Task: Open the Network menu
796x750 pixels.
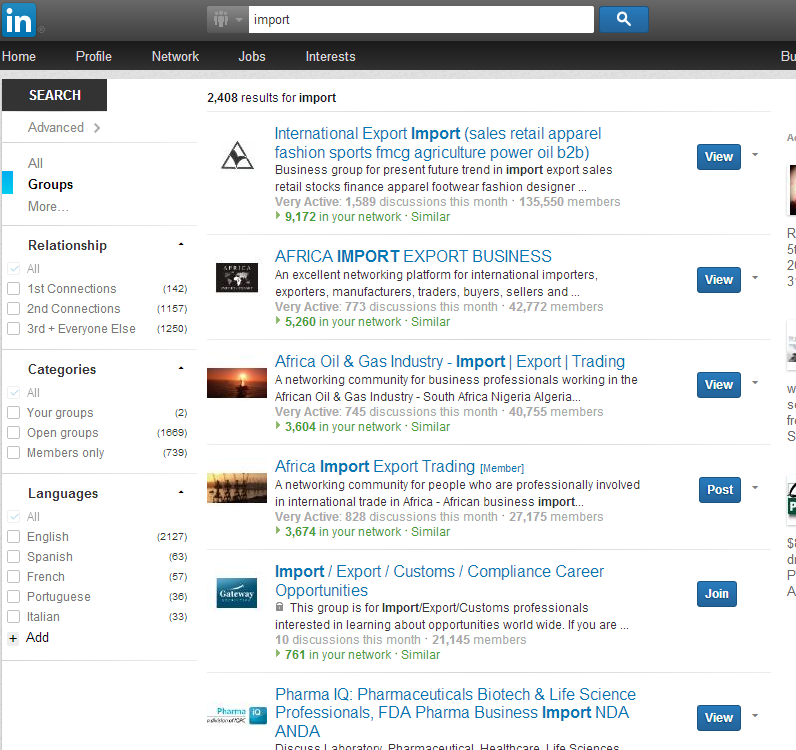Action: point(175,56)
